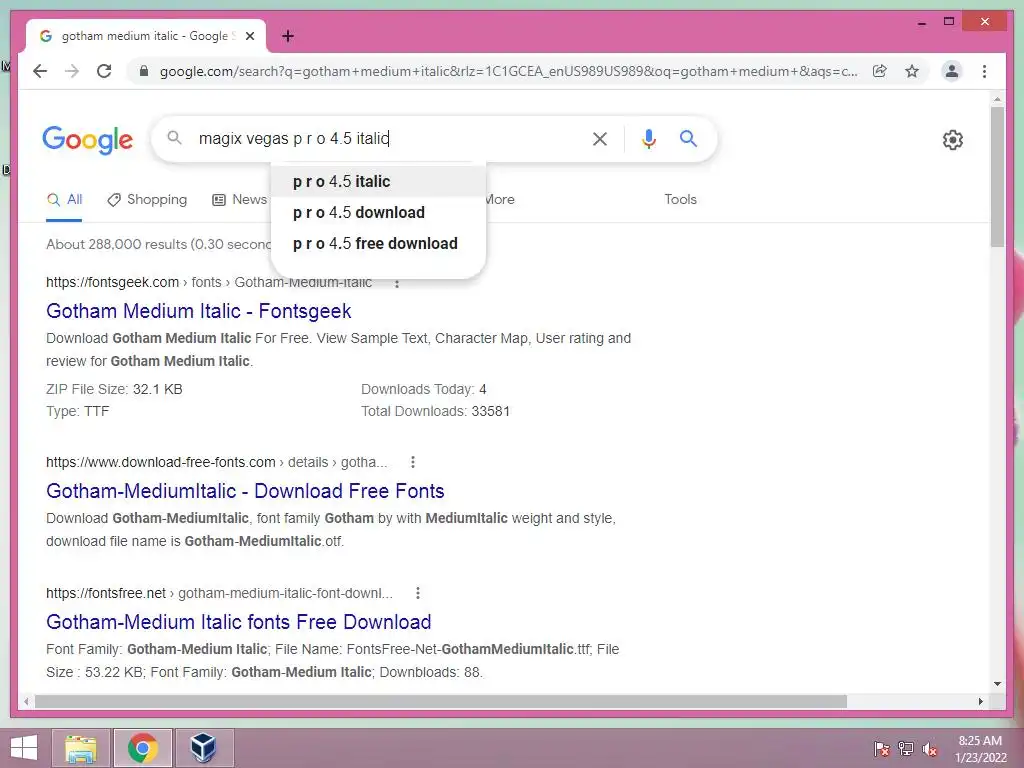Open the muted volume icon in tray
The width and height of the screenshot is (1024, 768).
930,749
